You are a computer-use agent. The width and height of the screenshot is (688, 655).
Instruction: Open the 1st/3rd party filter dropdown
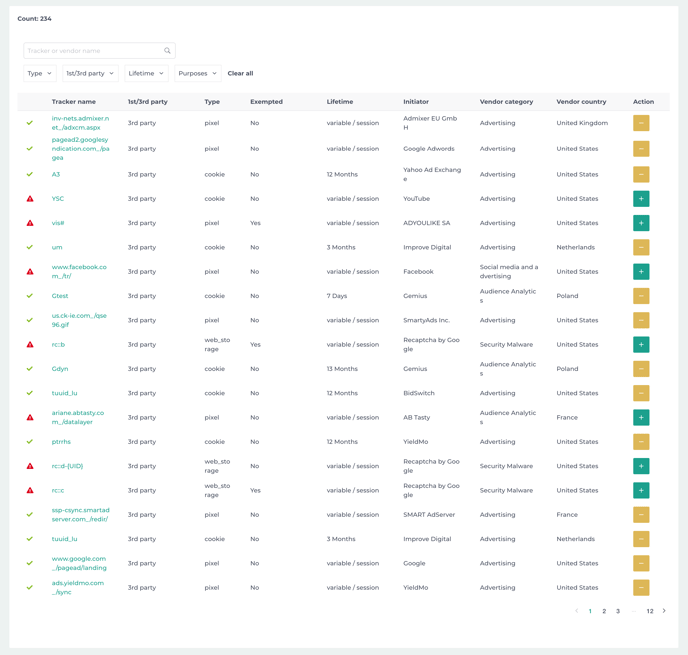click(90, 73)
